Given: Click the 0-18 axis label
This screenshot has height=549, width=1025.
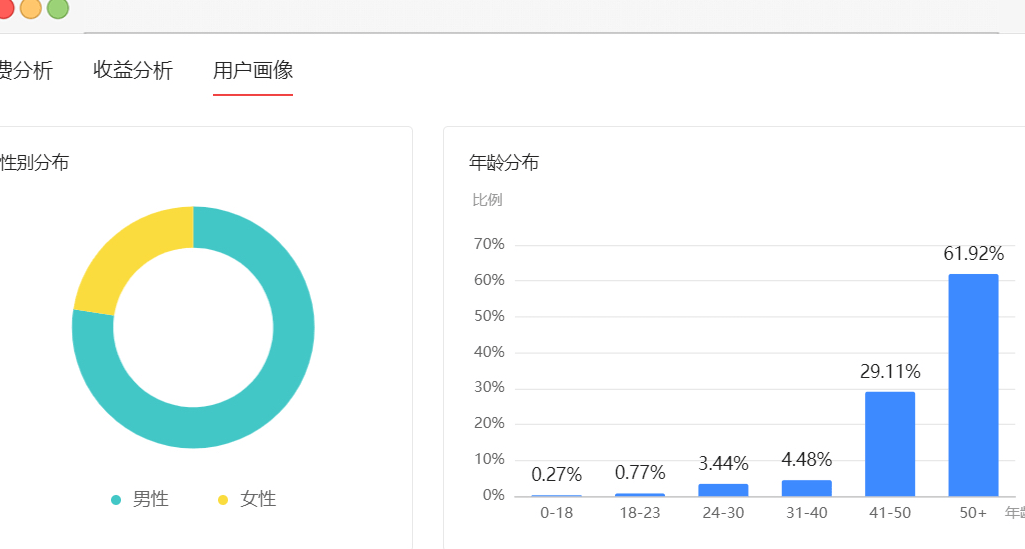Looking at the screenshot, I should coord(556,512).
